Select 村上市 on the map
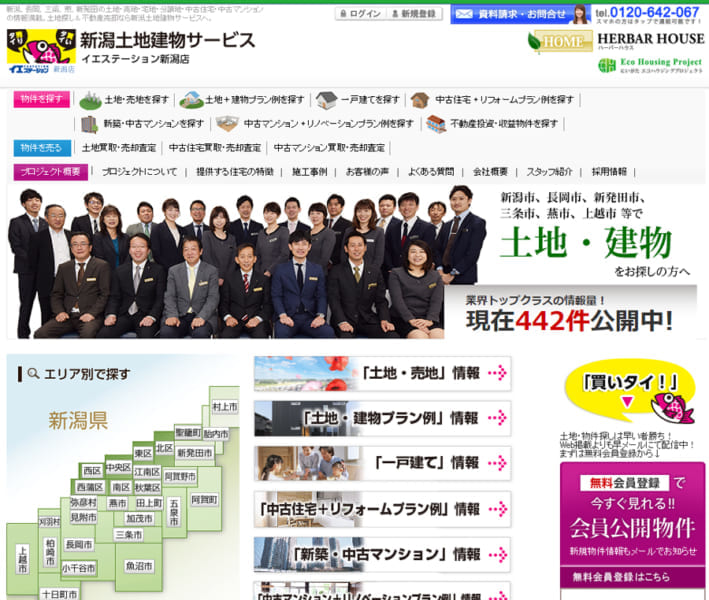This screenshot has height=600, width=709. [x=225, y=406]
